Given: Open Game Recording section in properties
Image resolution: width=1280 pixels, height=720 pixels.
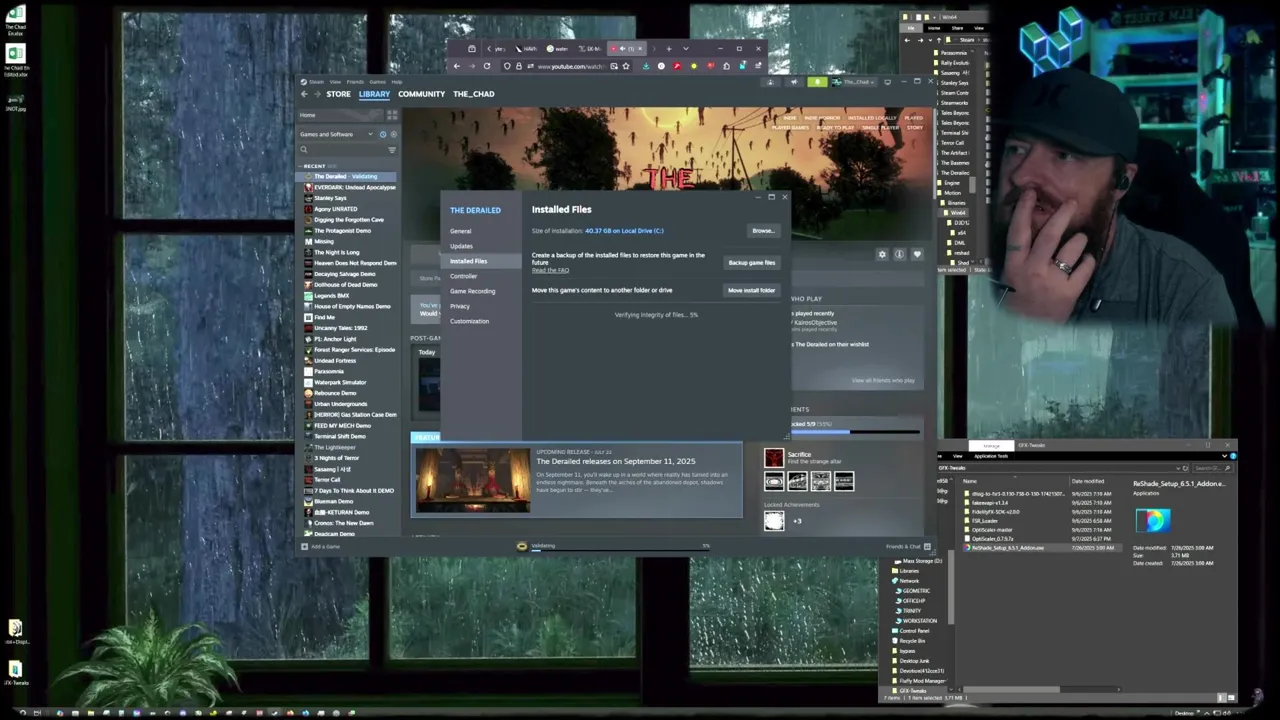Looking at the screenshot, I should (472, 291).
